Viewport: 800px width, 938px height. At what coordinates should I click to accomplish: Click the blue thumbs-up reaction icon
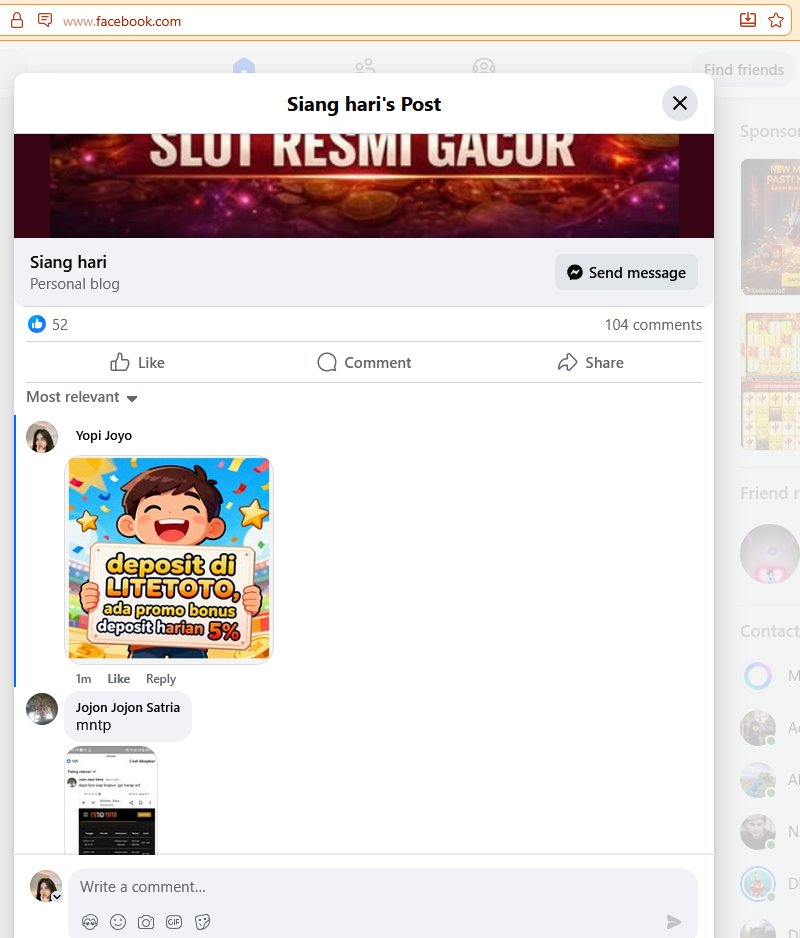[36, 324]
